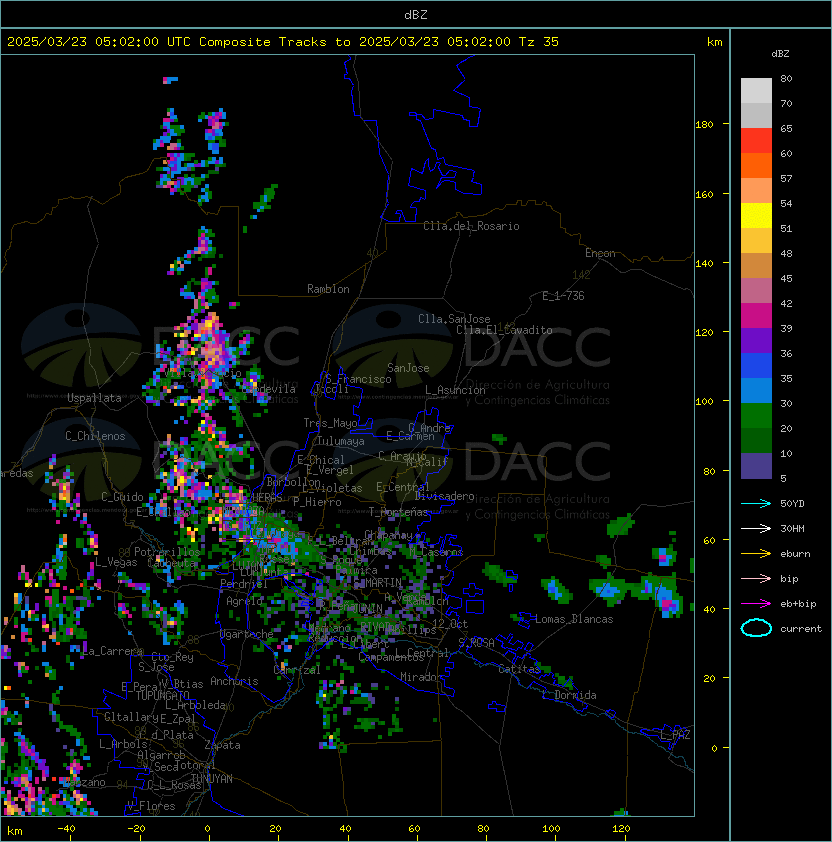Click the cyan 50YD arrow in legend
The image size is (832, 842).
[x=756, y=504]
